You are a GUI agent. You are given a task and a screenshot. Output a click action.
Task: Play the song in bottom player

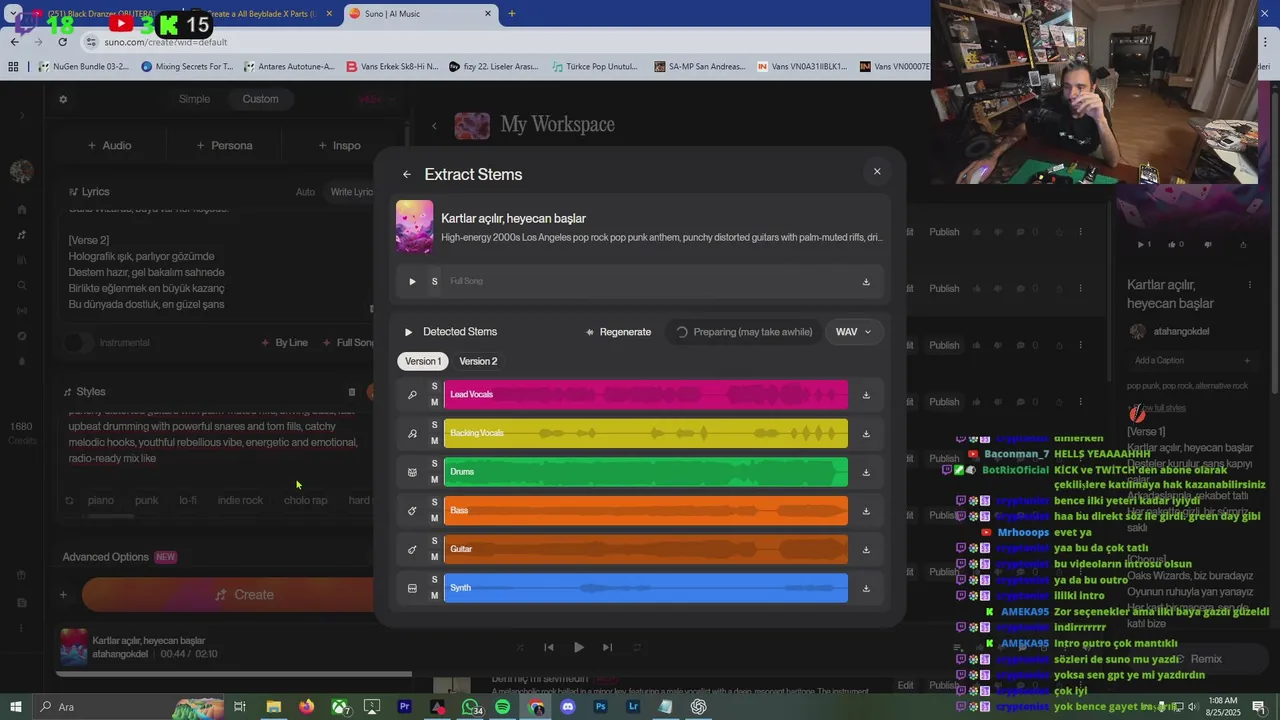(x=578, y=647)
